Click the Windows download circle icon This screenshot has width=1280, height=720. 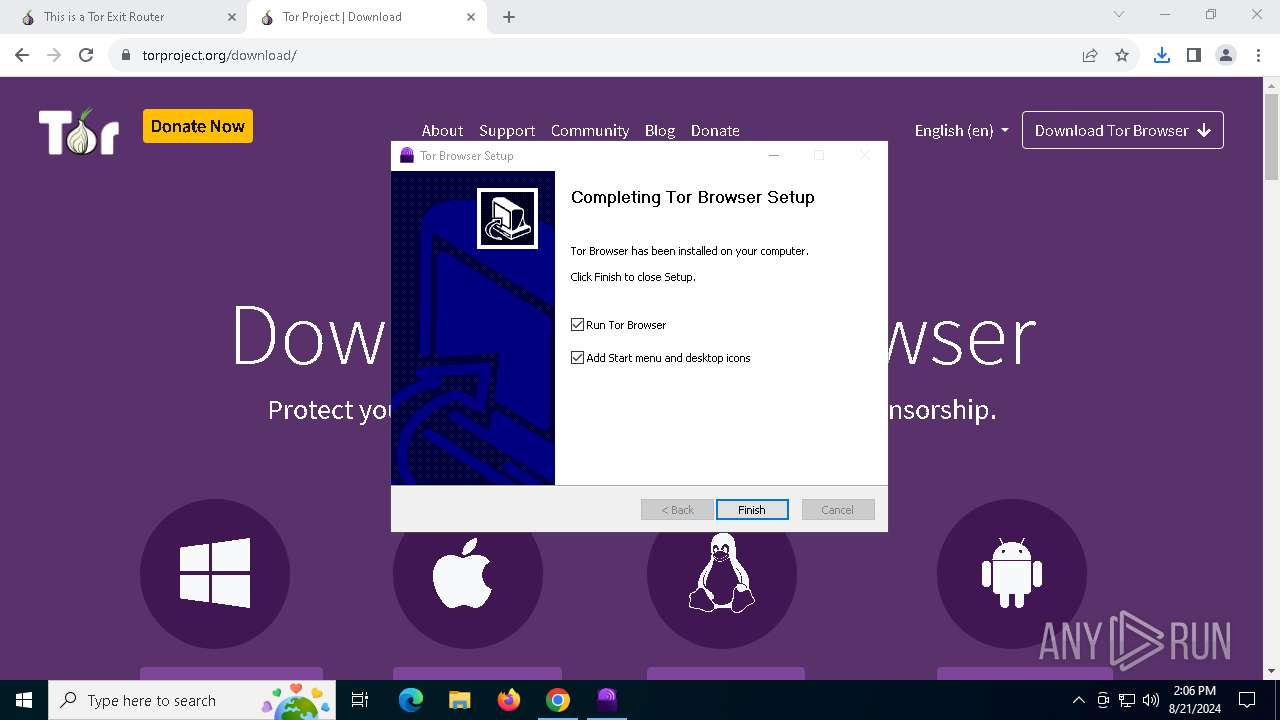pos(215,574)
